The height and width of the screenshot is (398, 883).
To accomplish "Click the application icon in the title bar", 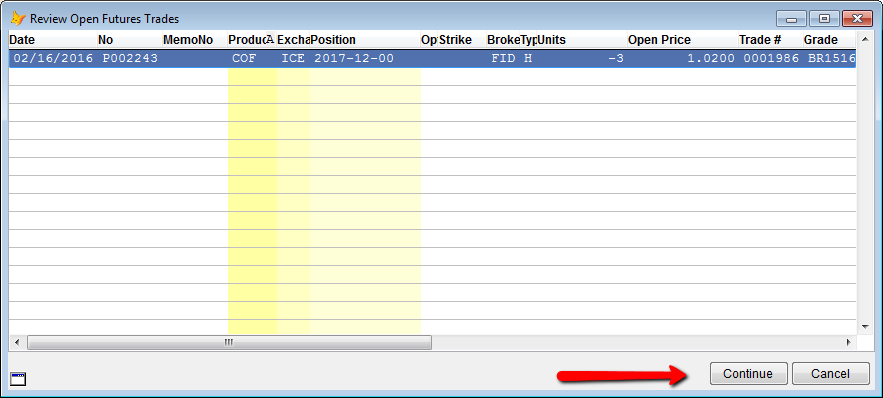I will coord(18,19).
